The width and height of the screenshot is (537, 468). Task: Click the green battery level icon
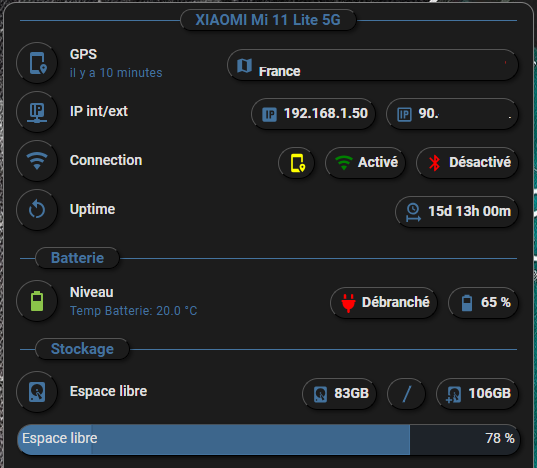[x=37, y=301]
